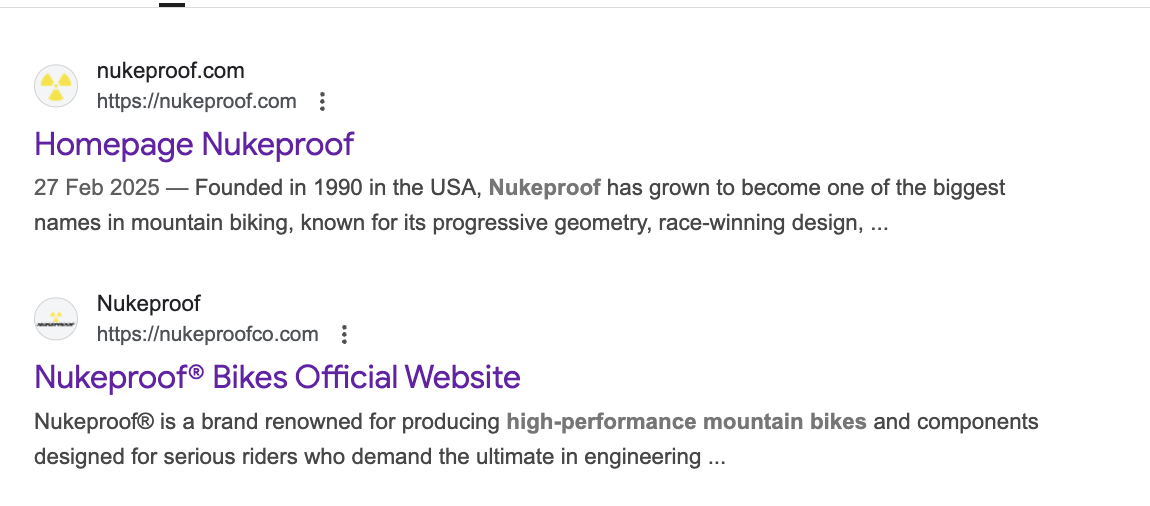Image resolution: width=1150 pixels, height=506 pixels.
Task: Click the yellow radiation favicon for nukeproof.com
Action: click(56, 86)
